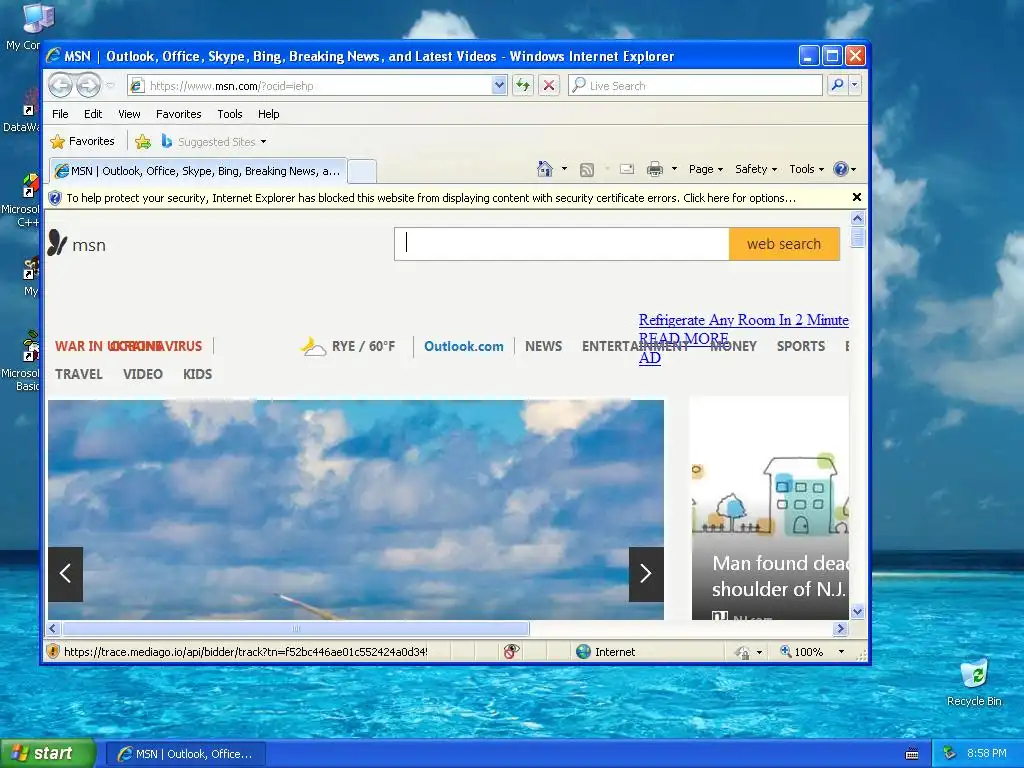Click the Internet zone globe icon
Image resolution: width=1024 pixels, height=768 pixels.
[x=583, y=651]
